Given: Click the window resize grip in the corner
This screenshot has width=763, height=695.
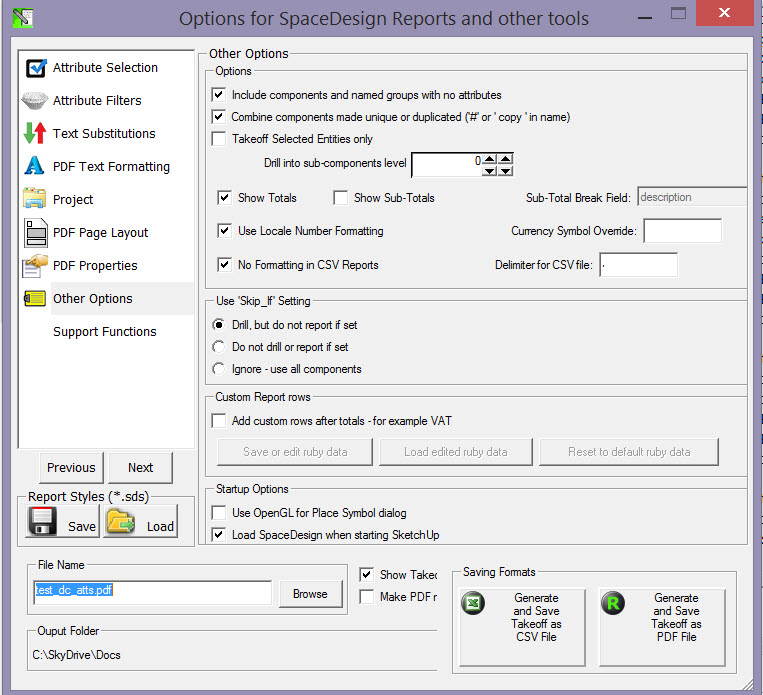Looking at the screenshot, I should (747, 685).
